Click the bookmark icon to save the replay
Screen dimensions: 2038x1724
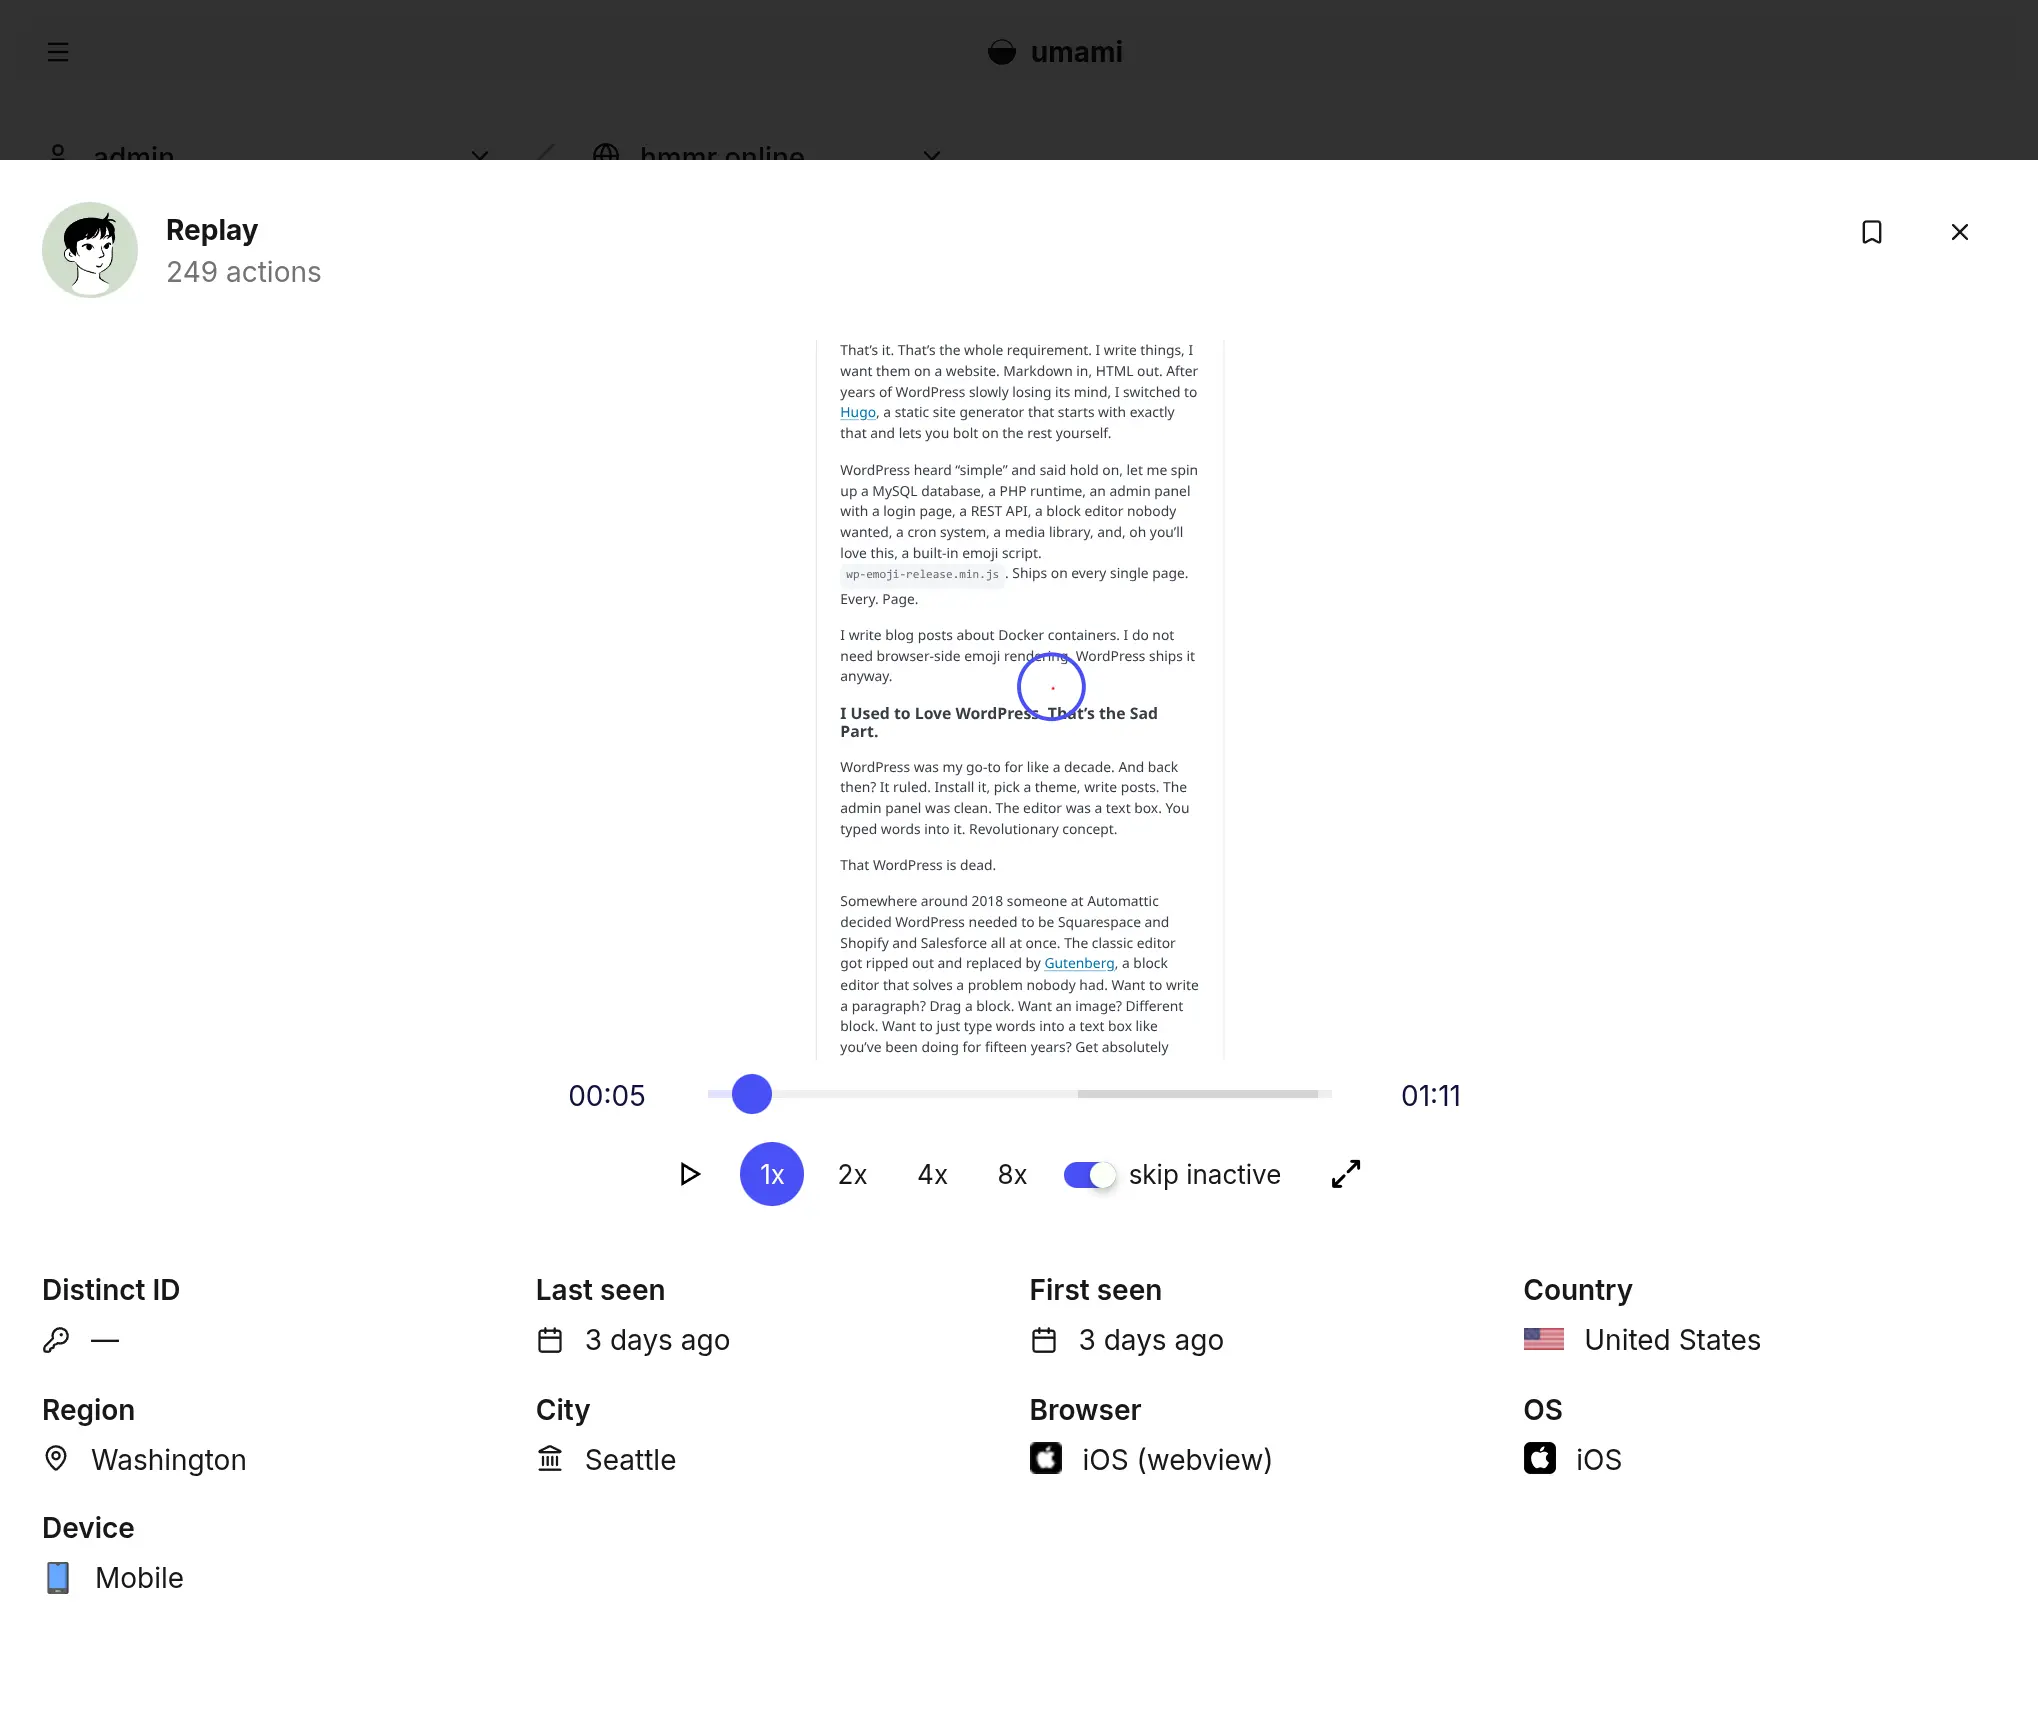[x=1871, y=232]
